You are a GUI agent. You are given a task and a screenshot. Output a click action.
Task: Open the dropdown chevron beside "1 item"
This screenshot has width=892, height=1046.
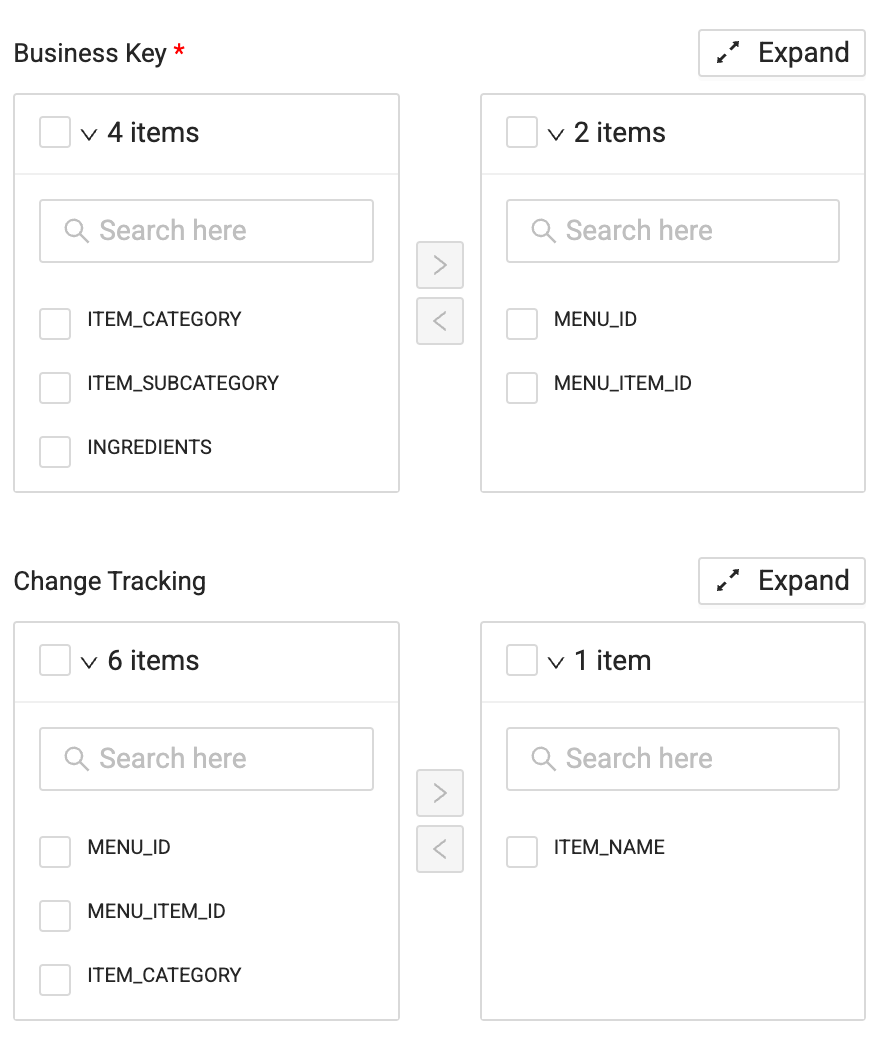coord(556,662)
